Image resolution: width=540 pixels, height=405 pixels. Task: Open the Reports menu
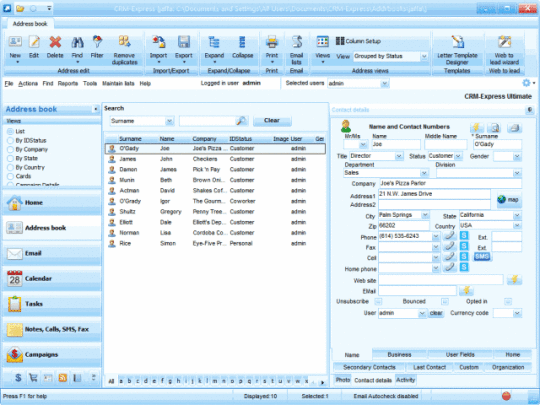tap(68, 83)
